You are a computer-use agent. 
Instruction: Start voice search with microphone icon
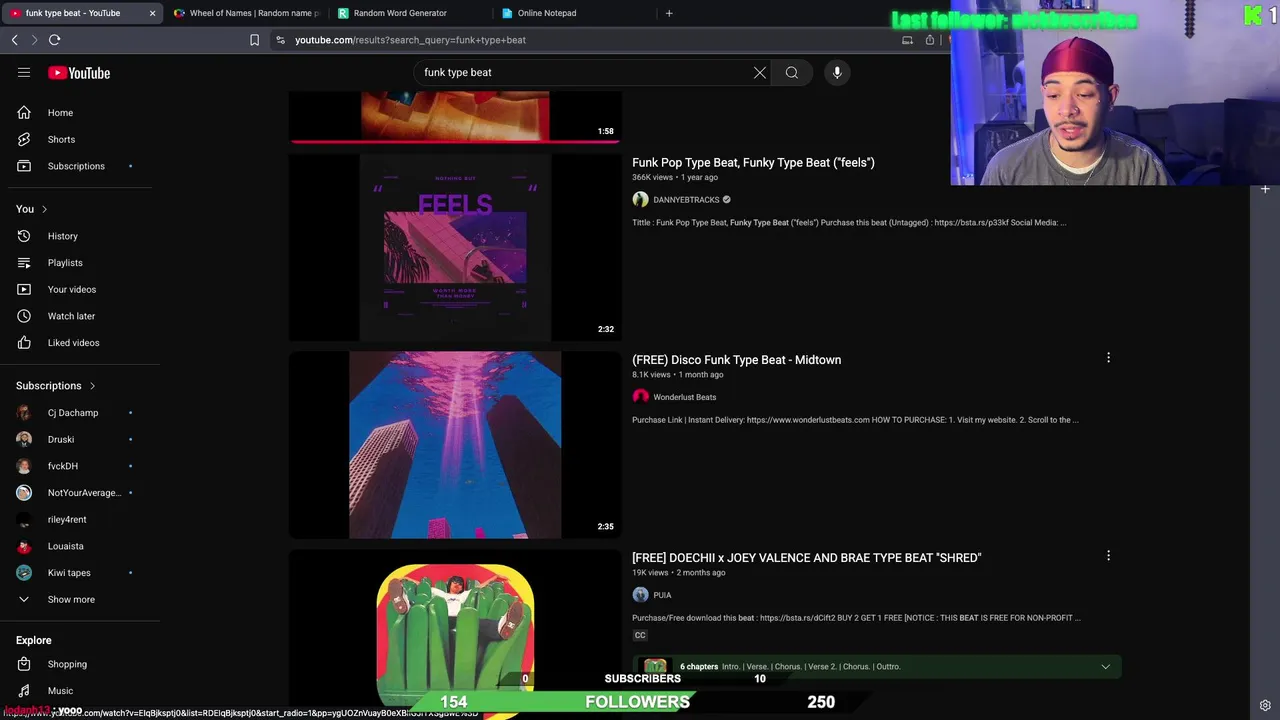pos(837,72)
